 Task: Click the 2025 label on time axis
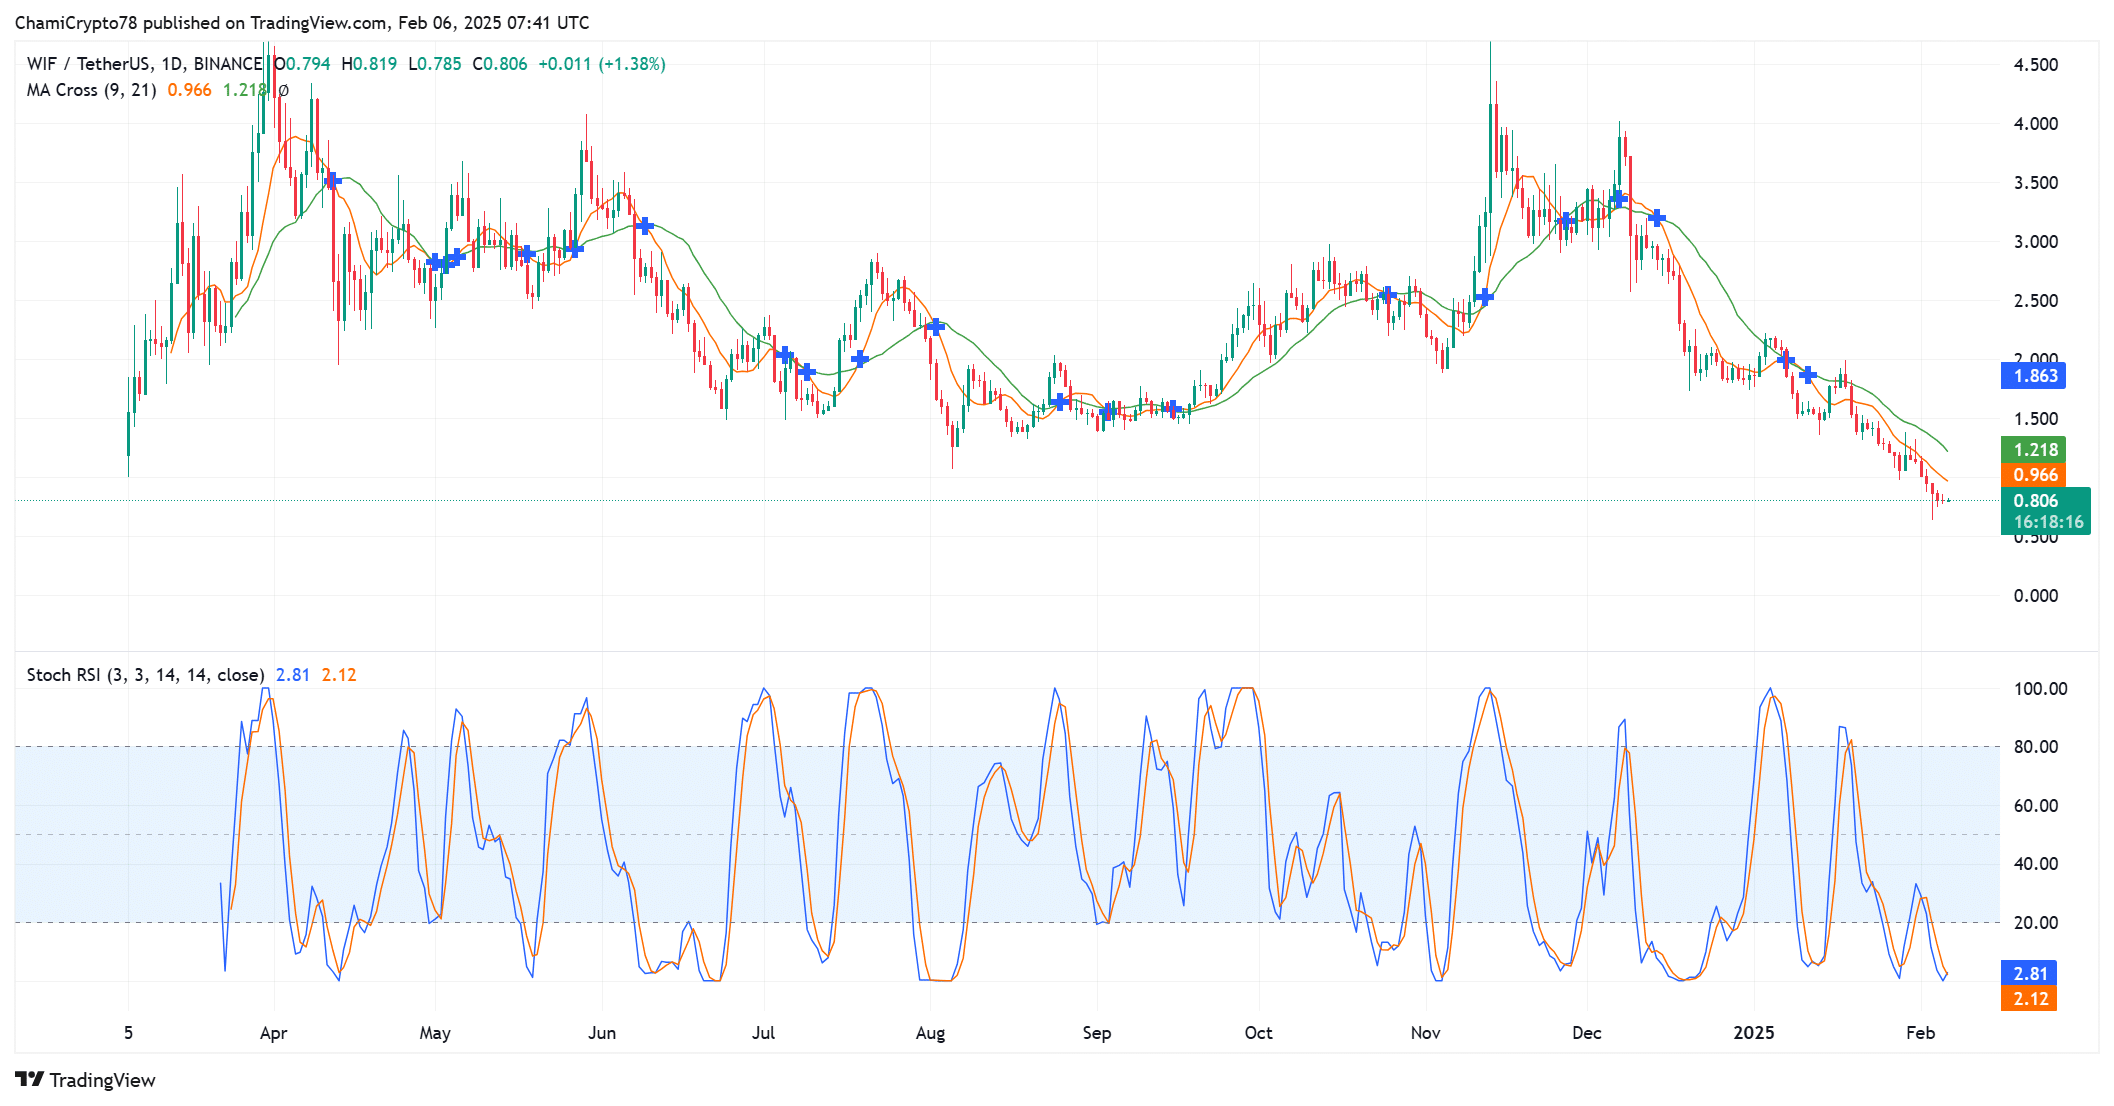[x=1754, y=1033]
